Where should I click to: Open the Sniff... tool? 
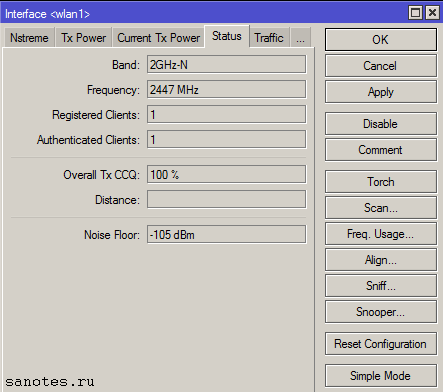click(381, 286)
